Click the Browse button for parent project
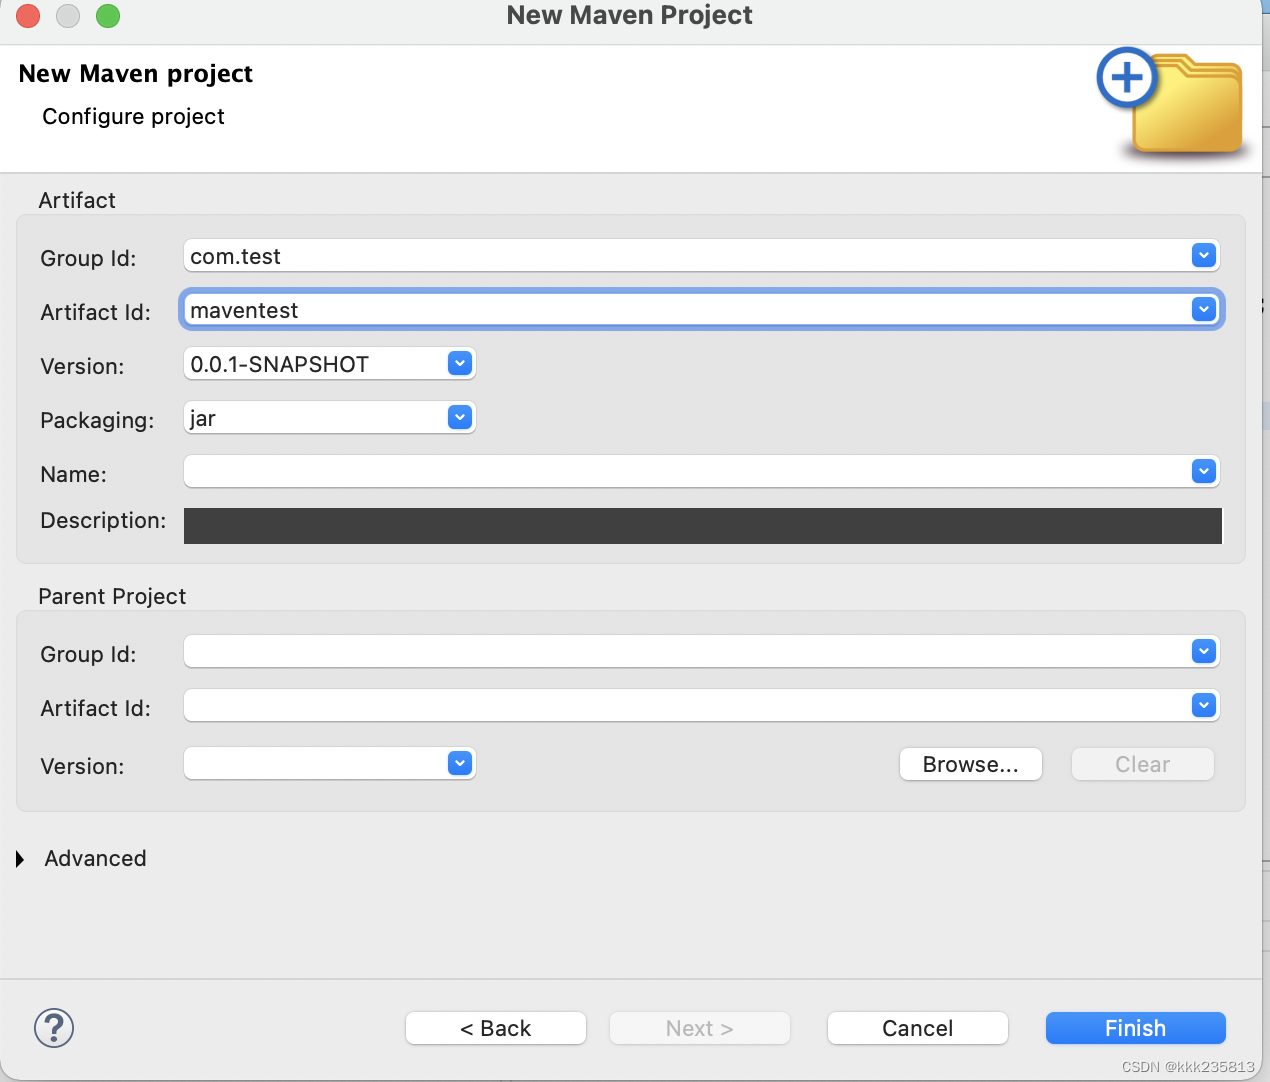 coord(969,764)
